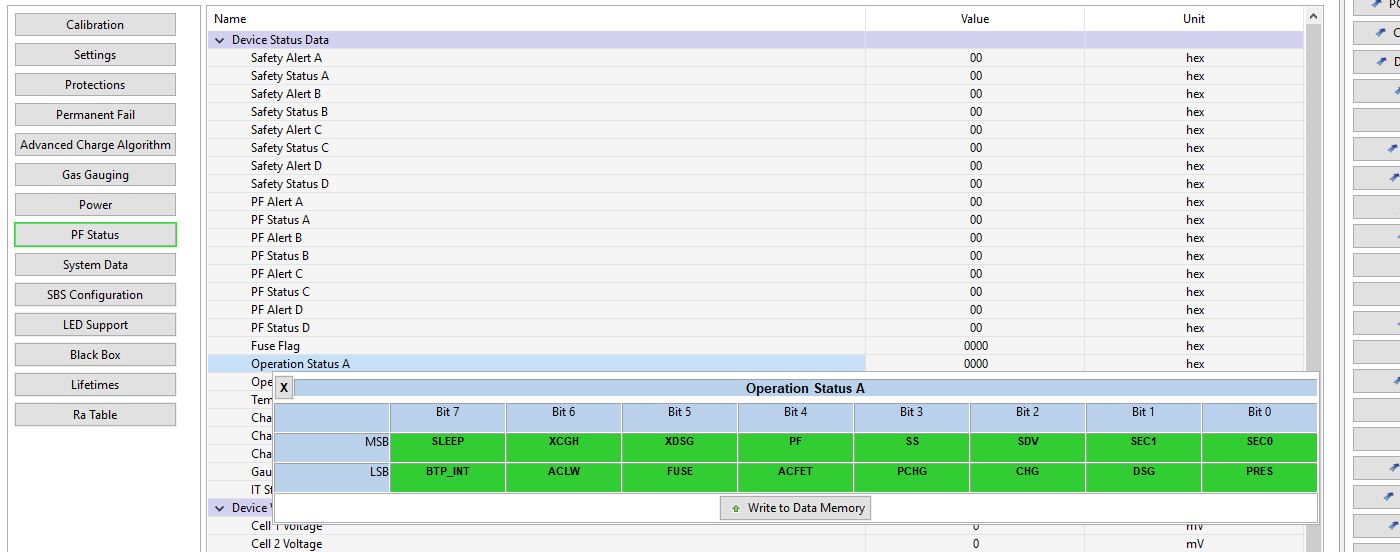Screen dimensions: 1400x552
Task: Toggle the SEC1 bit
Action: click(x=1144, y=446)
